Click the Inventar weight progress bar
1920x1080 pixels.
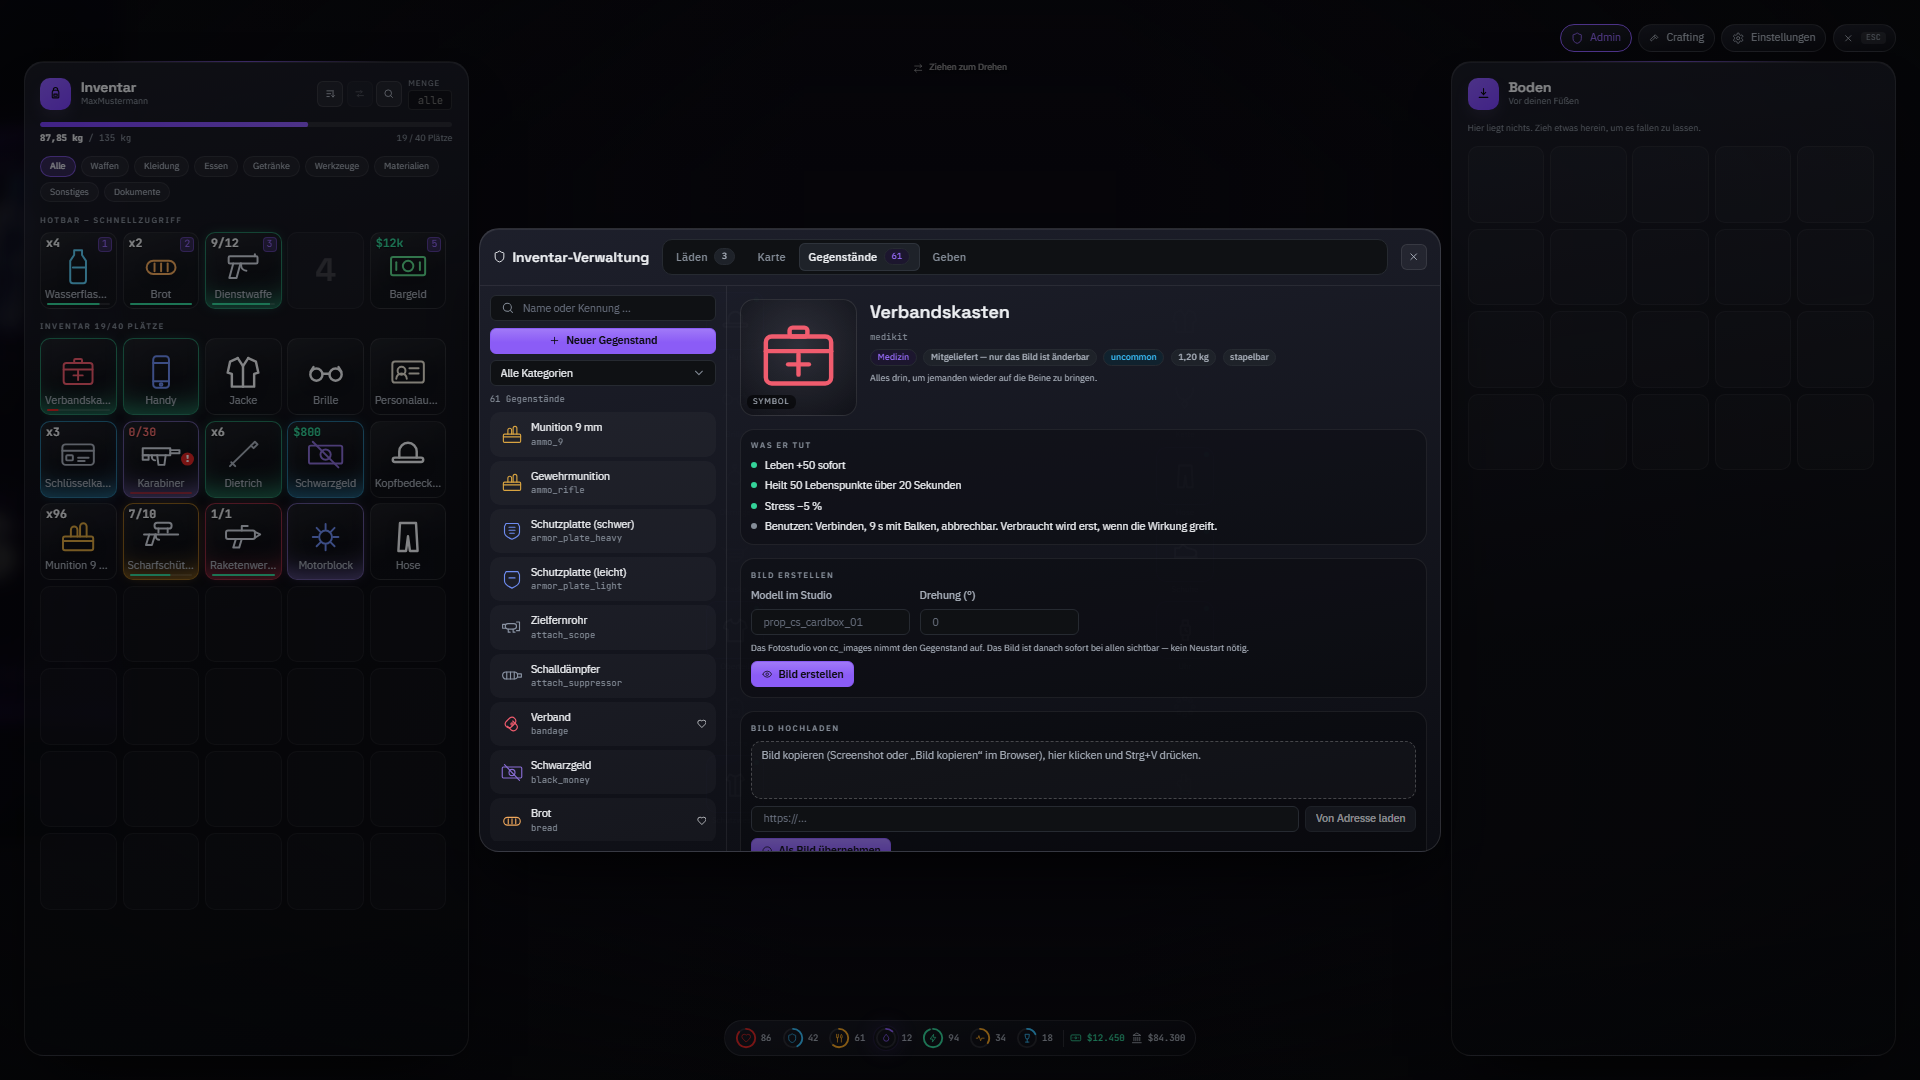point(246,125)
